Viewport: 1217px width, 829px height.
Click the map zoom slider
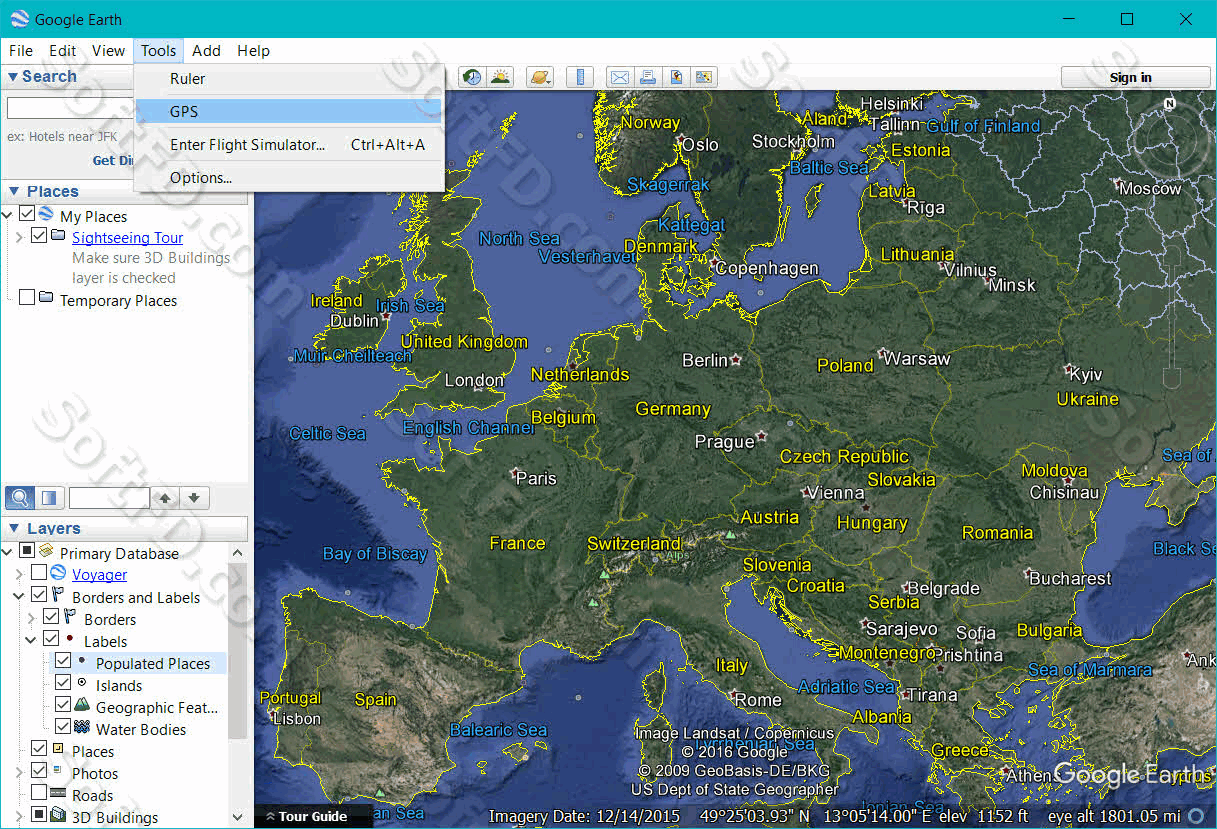point(1172,315)
